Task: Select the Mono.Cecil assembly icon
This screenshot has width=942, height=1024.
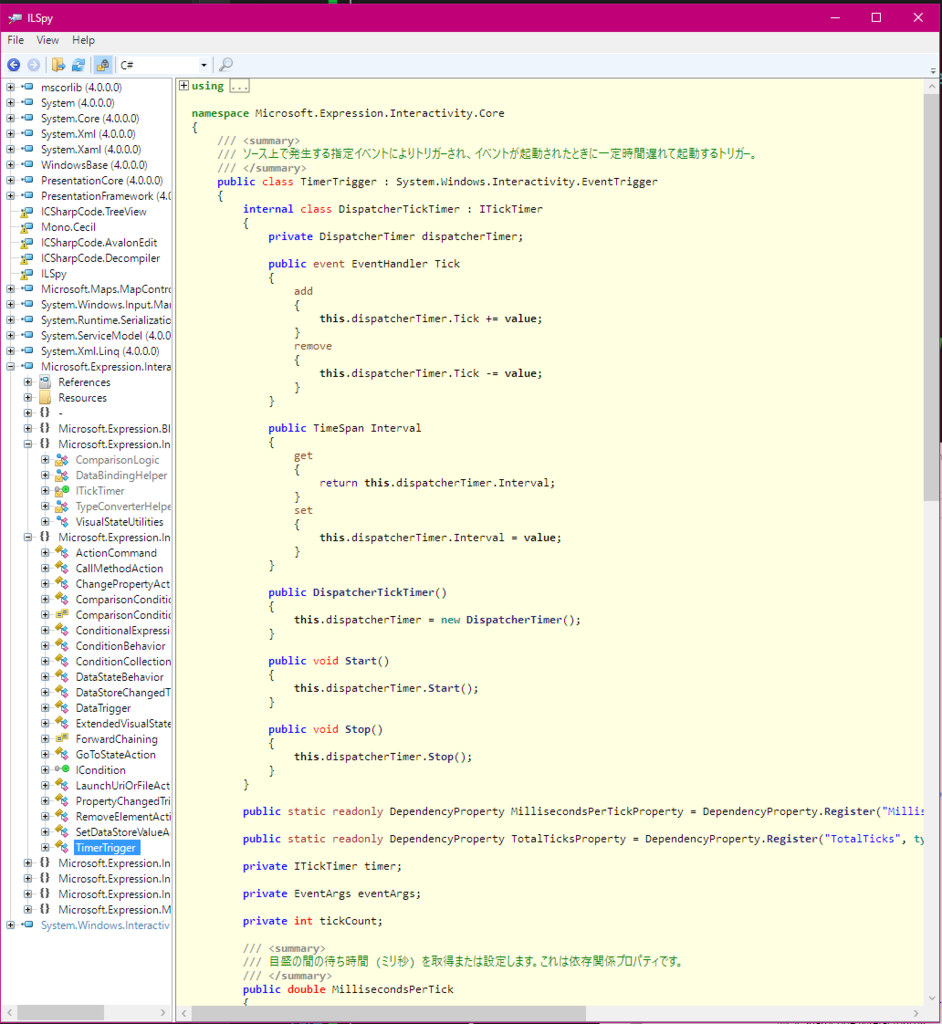Action: pyautogui.click(x=27, y=227)
